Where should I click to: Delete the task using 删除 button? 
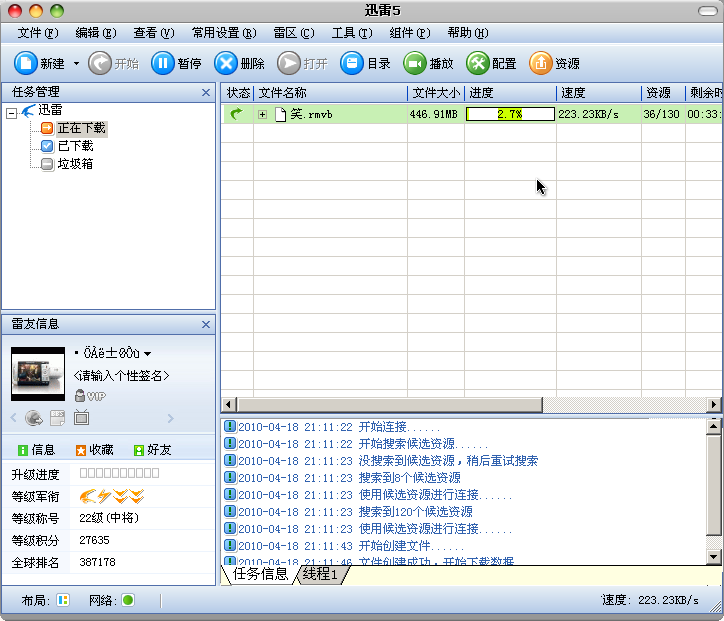(239, 63)
